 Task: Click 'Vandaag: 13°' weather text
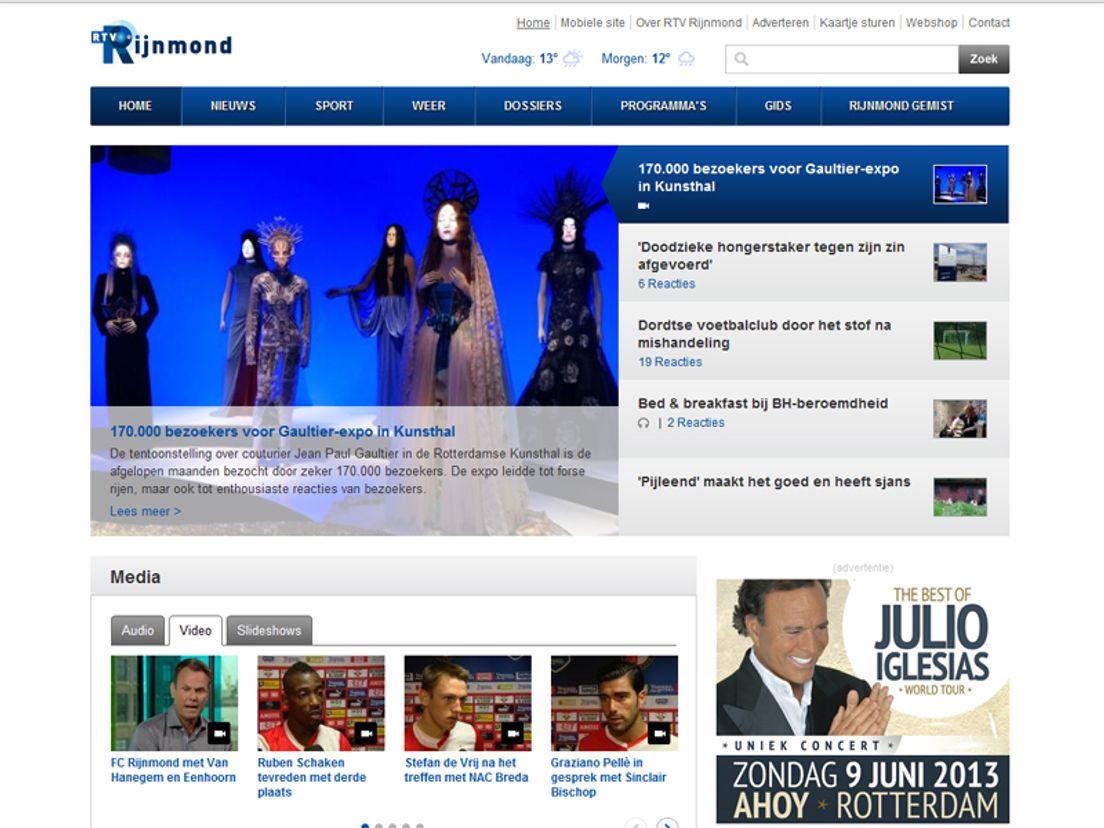520,59
